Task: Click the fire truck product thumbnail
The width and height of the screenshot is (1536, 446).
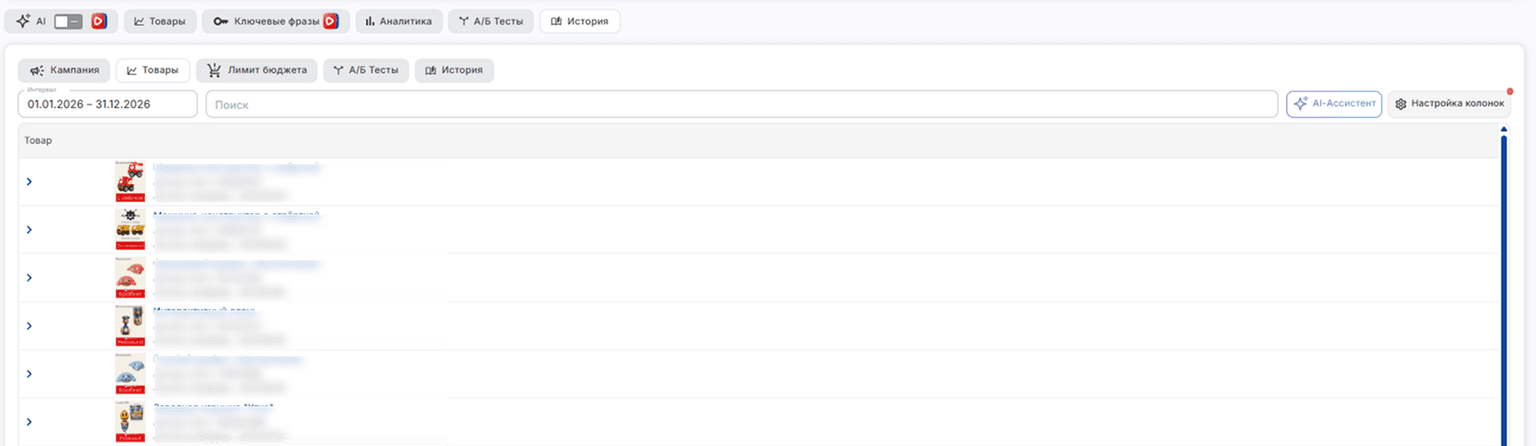Action: [130, 181]
